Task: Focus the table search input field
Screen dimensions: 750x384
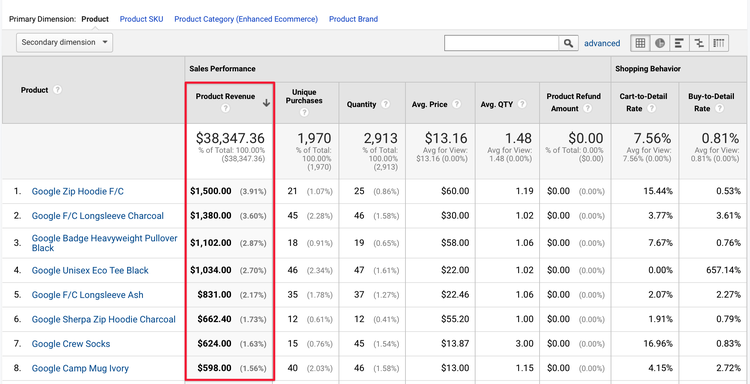Action: point(502,43)
